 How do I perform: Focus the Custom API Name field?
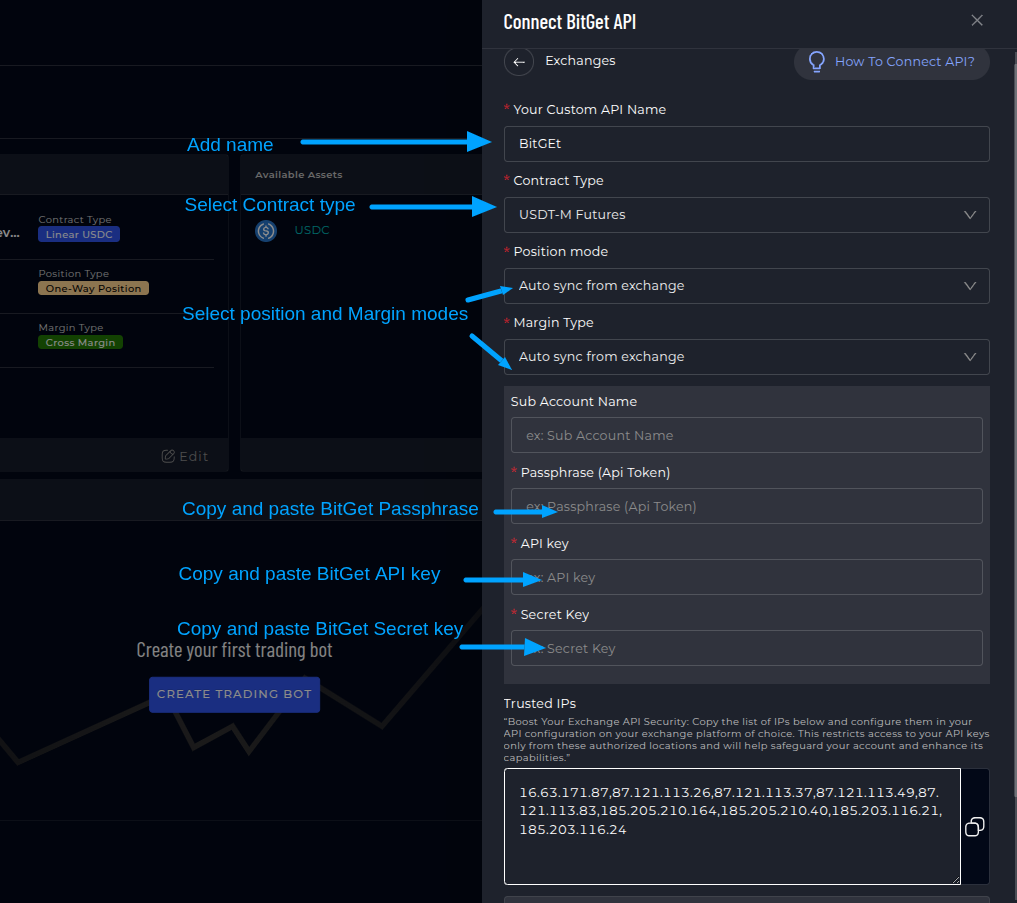(746, 144)
